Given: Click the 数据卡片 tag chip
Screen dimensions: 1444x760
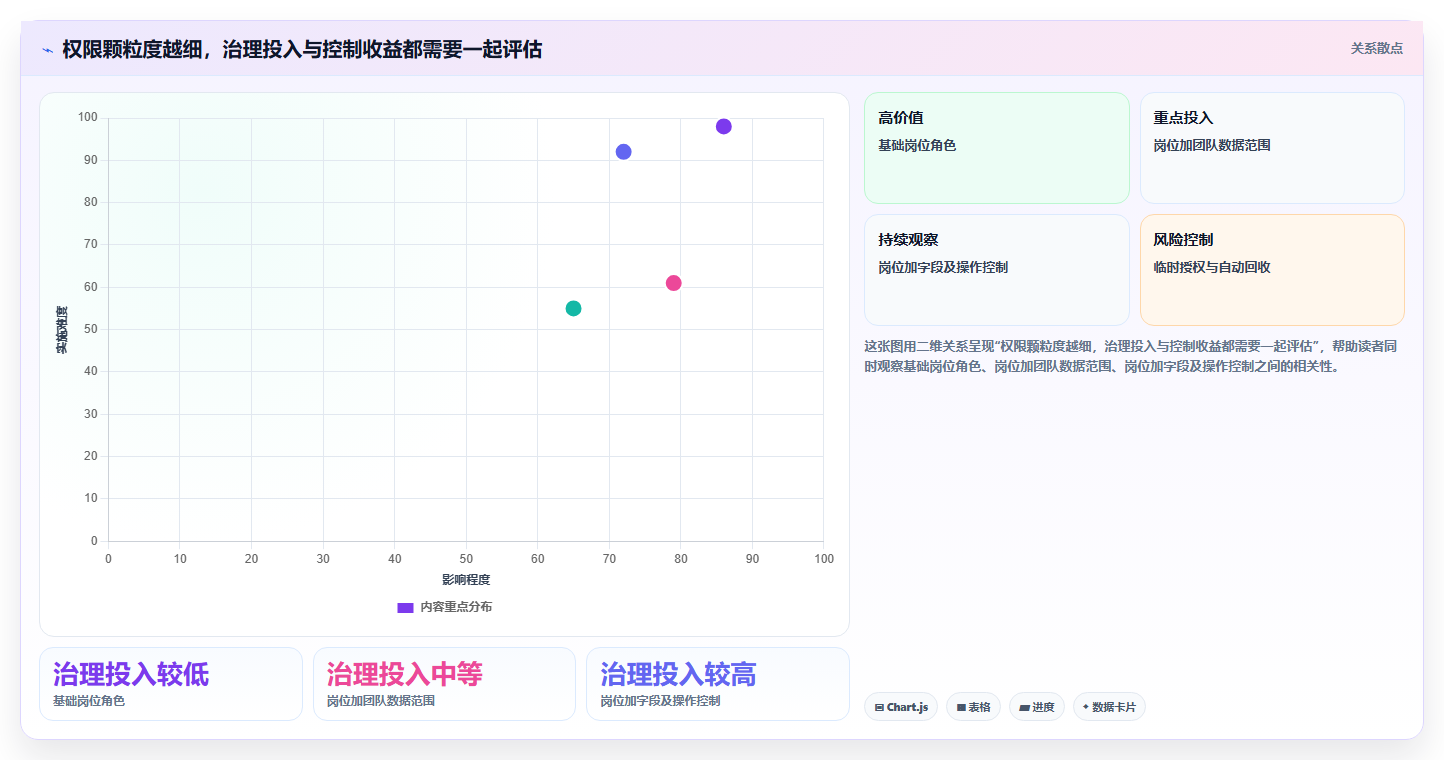Looking at the screenshot, I should pos(1109,707).
